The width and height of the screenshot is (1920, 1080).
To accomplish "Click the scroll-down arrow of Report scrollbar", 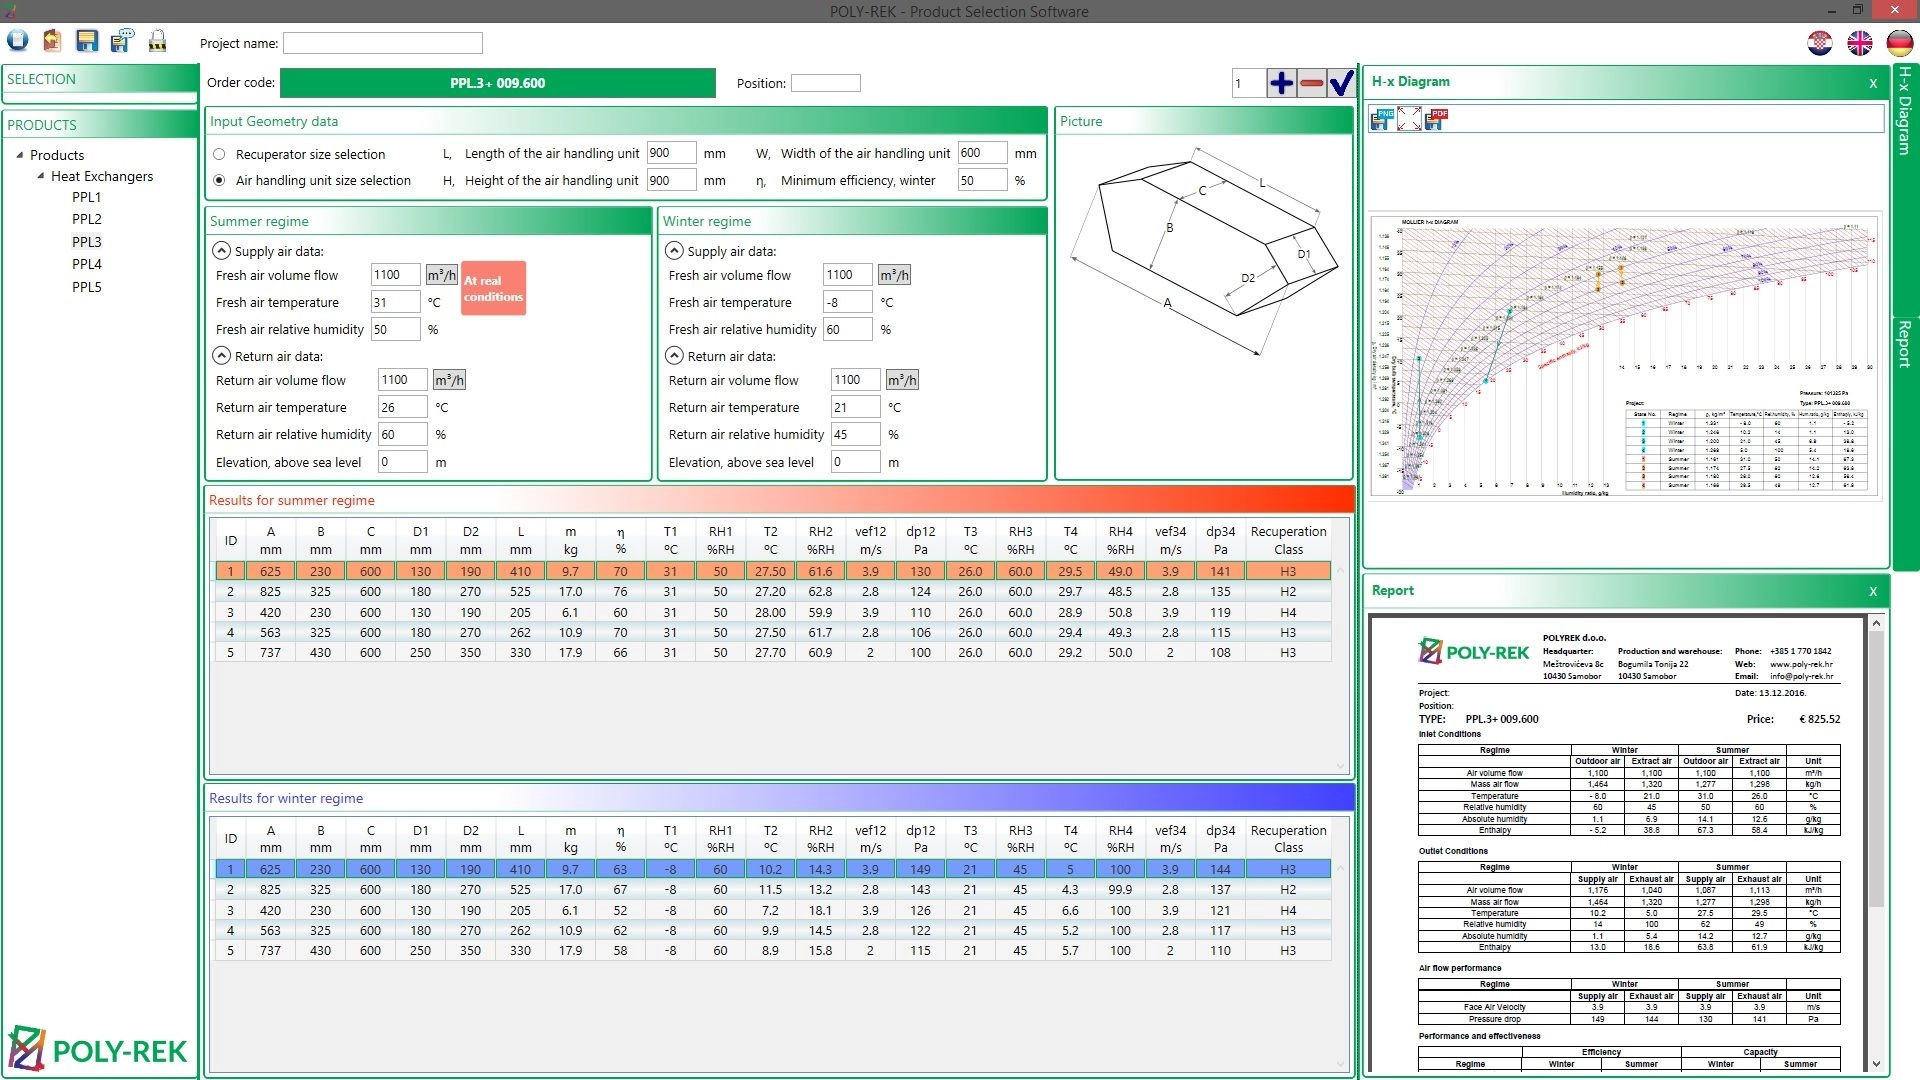I will tap(1876, 1064).
